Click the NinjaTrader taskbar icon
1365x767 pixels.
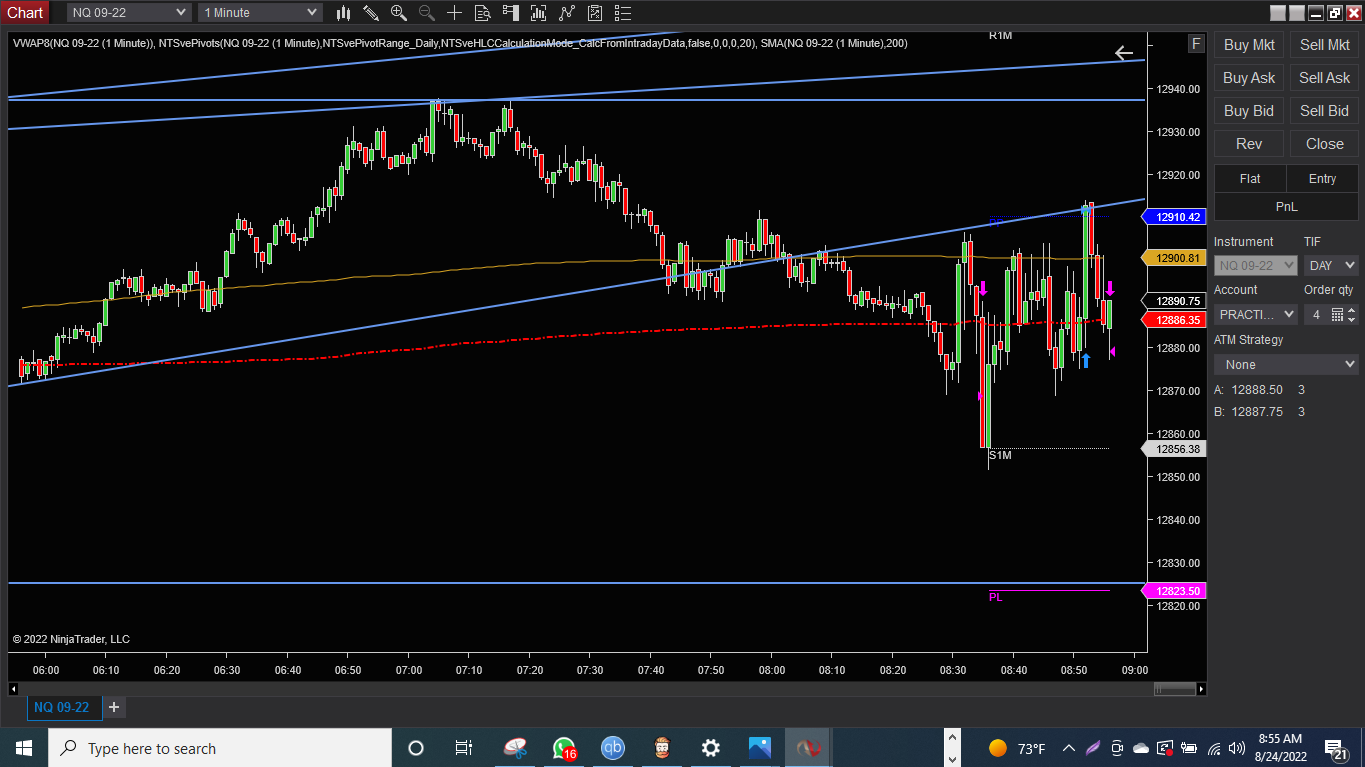pyautogui.click(x=809, y=748)
